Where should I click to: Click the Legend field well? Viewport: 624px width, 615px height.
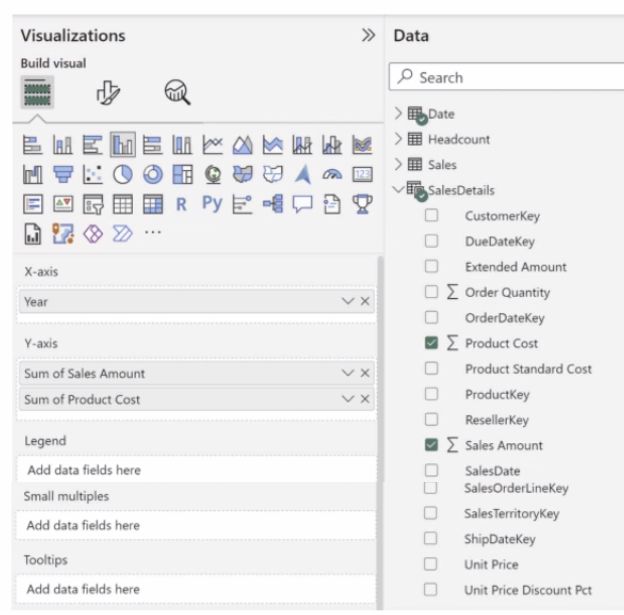tap(197, 470)
